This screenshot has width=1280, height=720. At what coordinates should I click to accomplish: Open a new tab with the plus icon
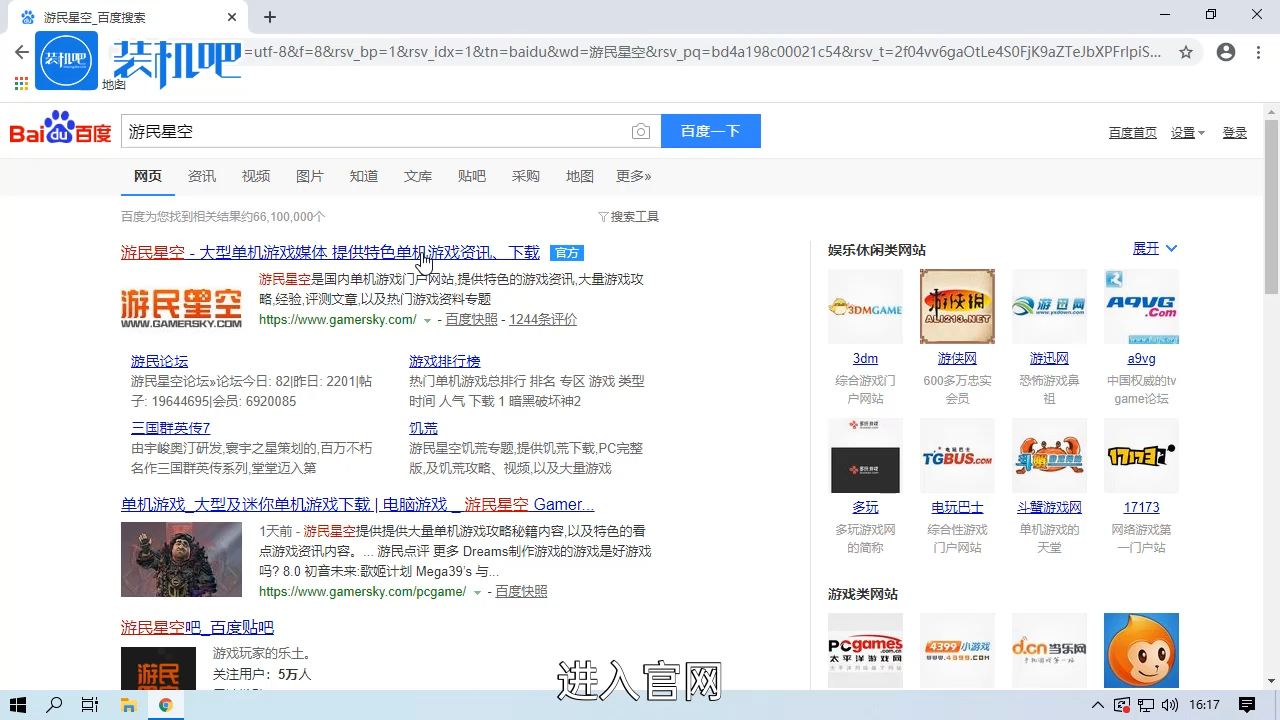[270, 16]
